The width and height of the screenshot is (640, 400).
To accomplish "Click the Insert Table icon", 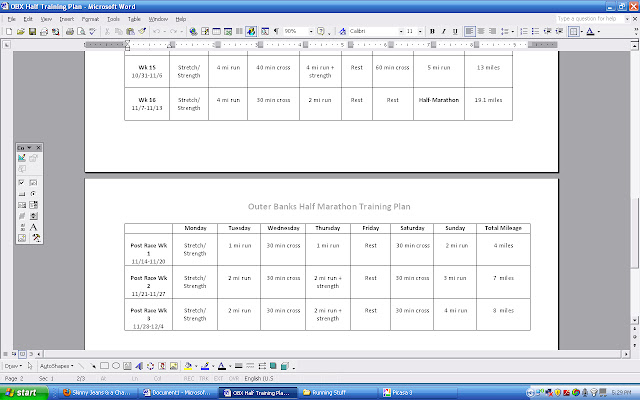I will point(216,31).
